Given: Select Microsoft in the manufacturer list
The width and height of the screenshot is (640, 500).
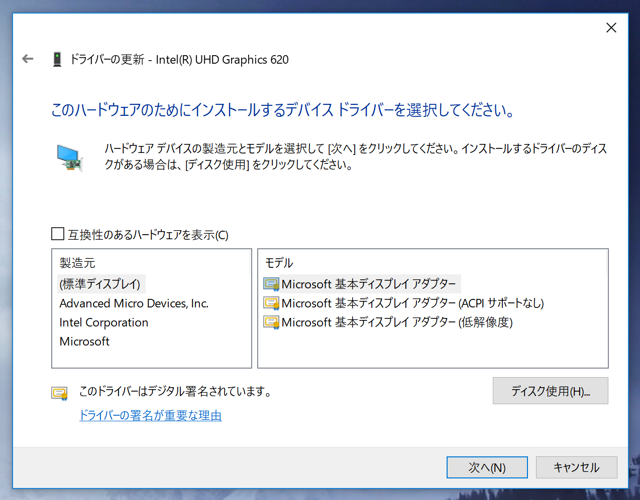Looking at the screenshot, I should coord(84,341).
